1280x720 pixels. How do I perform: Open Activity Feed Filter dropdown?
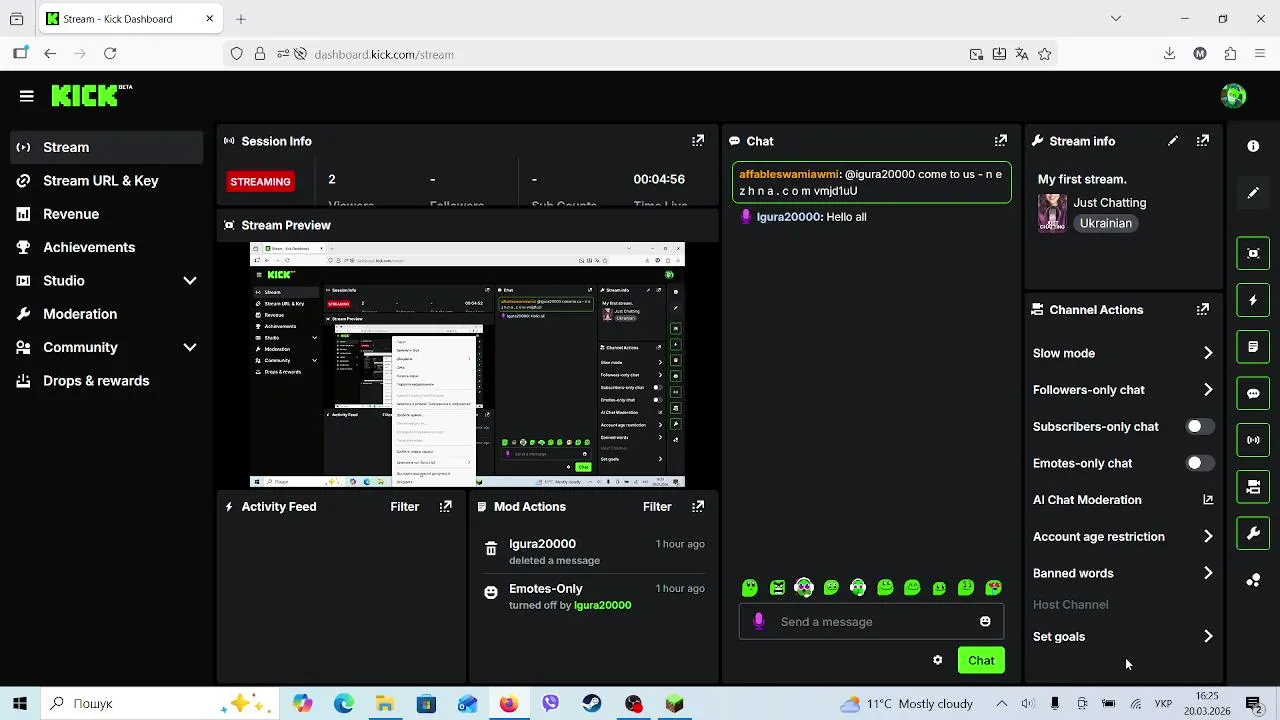pyautogui.click(x=404, y=507)
